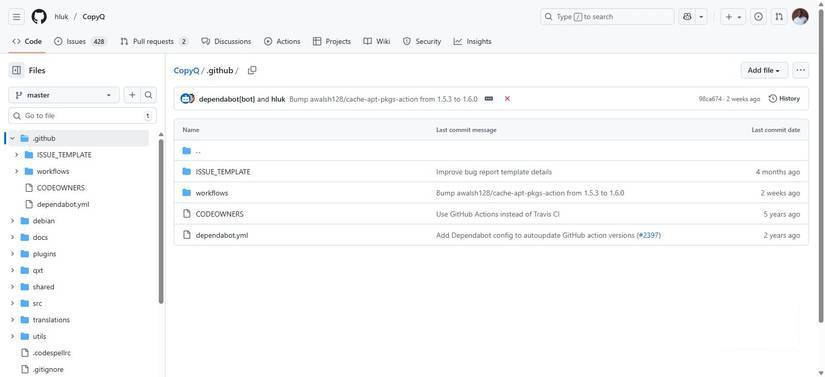Click the search files magnifier icon
This screenshot has height=377, width=825.
[148, 95]
